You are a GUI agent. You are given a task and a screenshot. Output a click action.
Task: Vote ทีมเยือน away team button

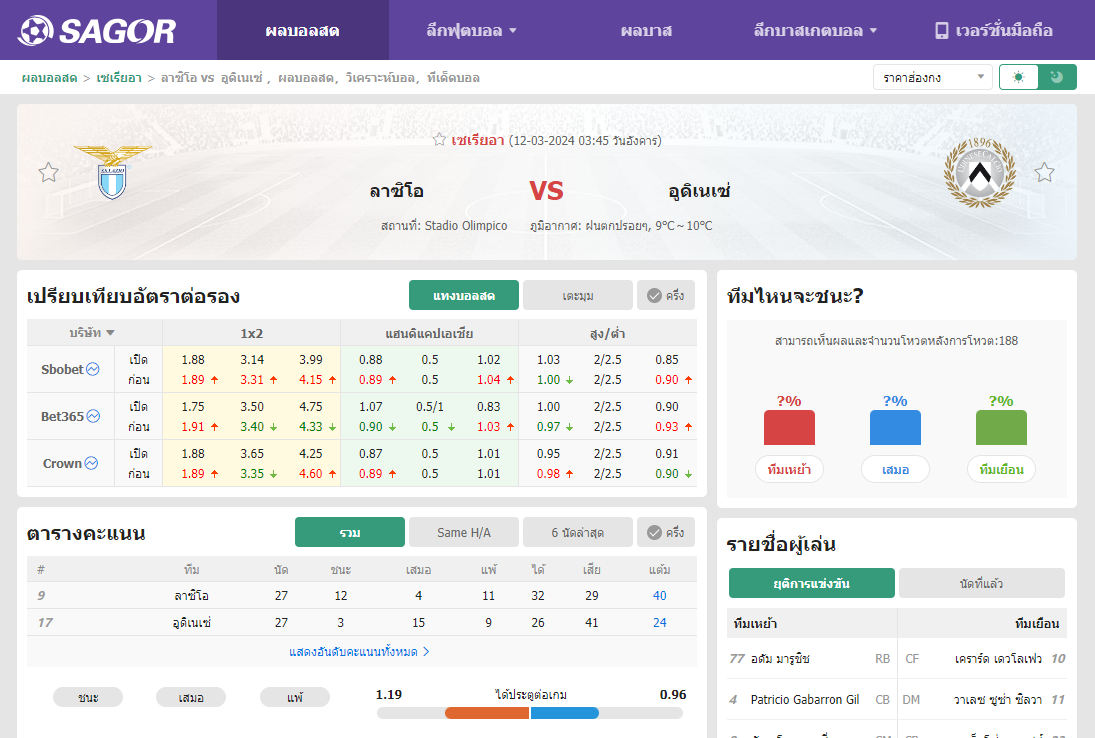[1001, 469]
